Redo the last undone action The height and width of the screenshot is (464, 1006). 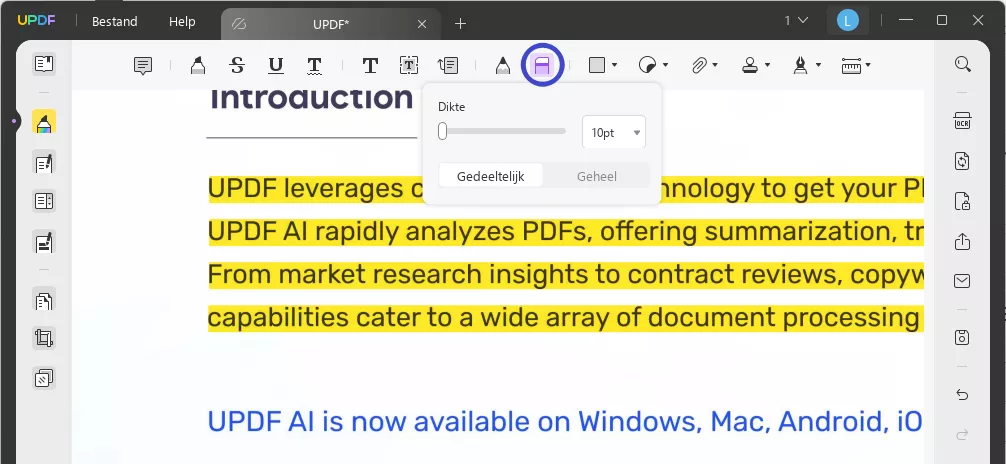[x=962, y=435]
